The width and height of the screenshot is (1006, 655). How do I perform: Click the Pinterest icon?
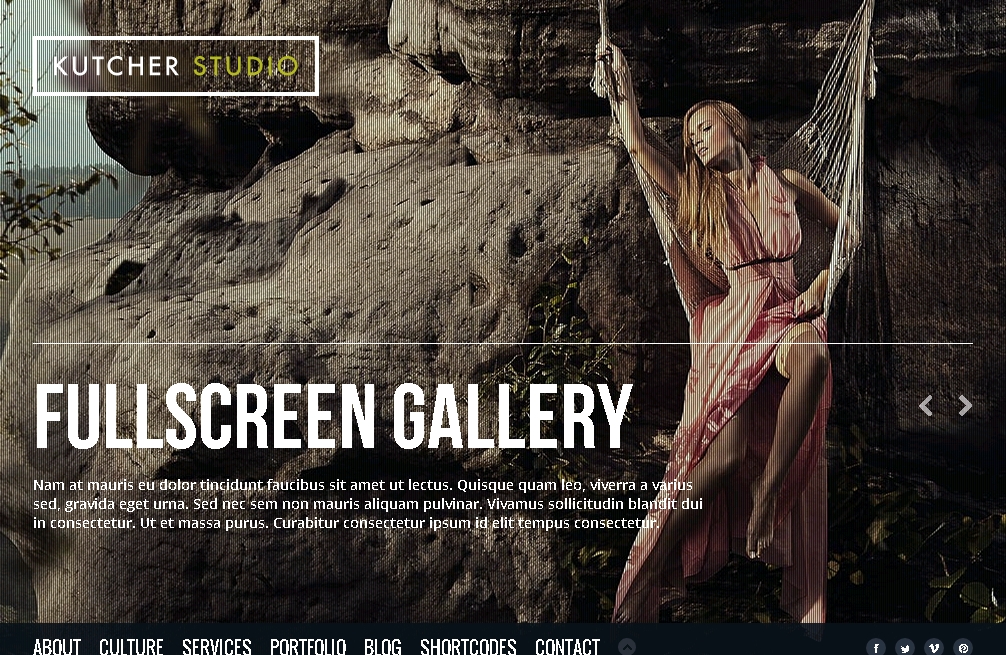pos(962,648)
